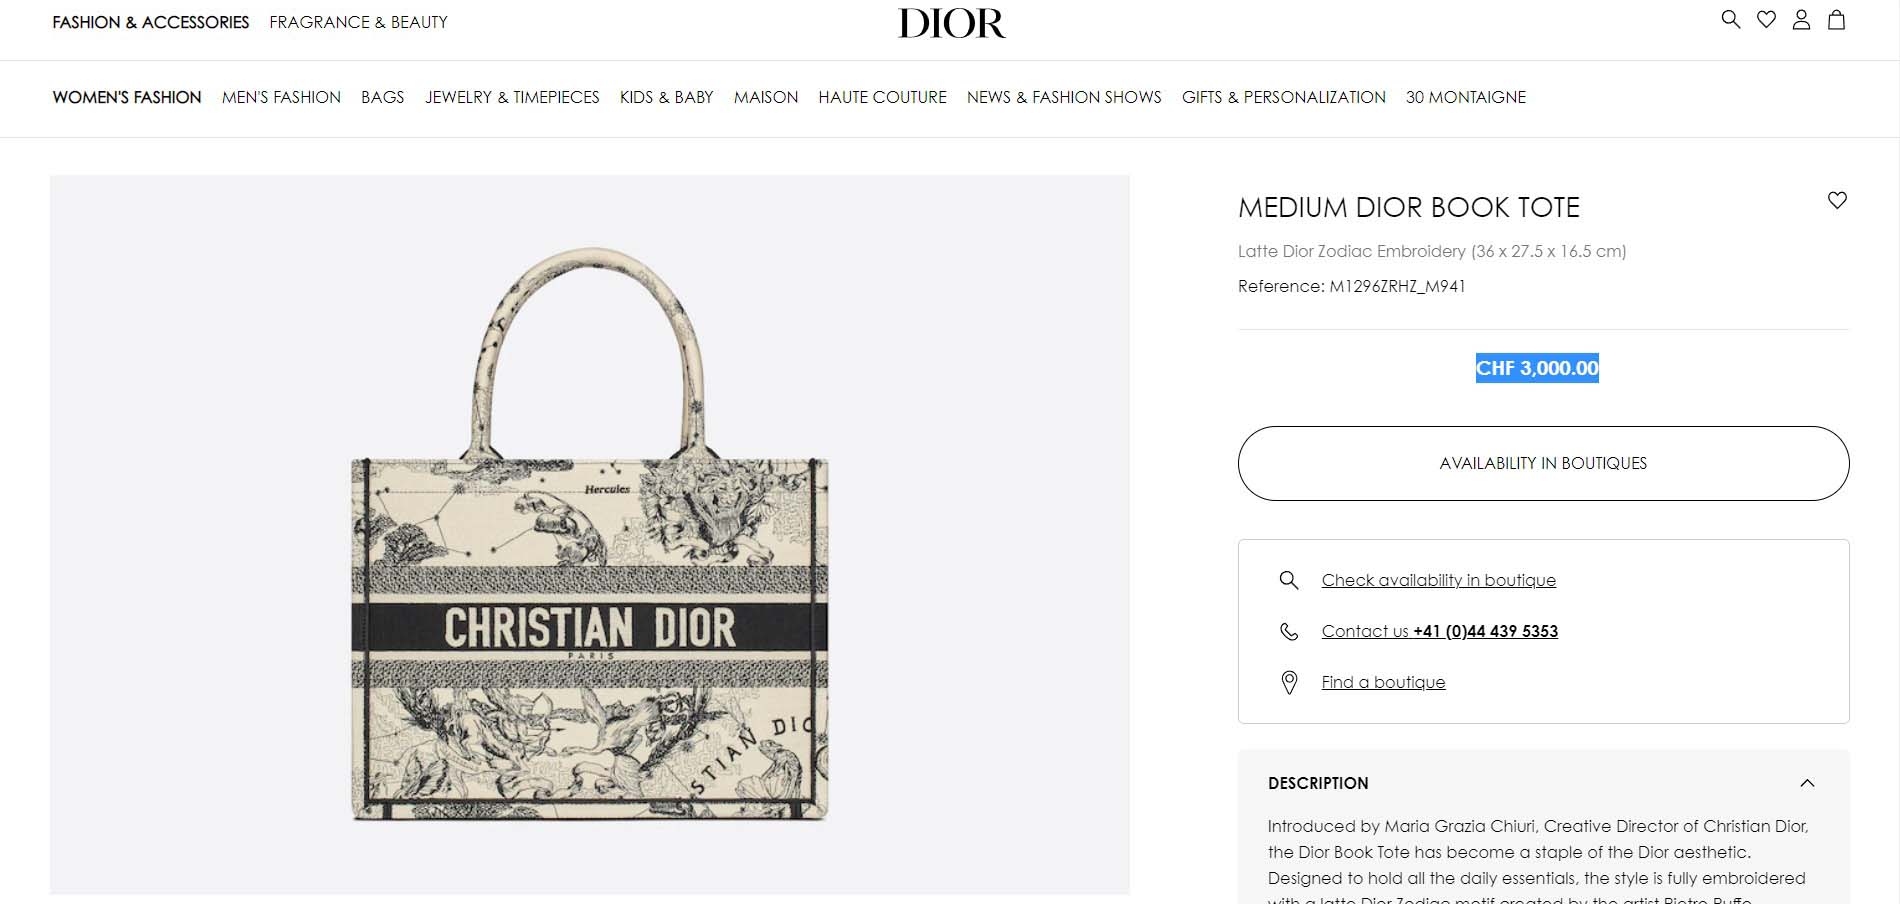Click Availability in Boutiques button

1543,463
